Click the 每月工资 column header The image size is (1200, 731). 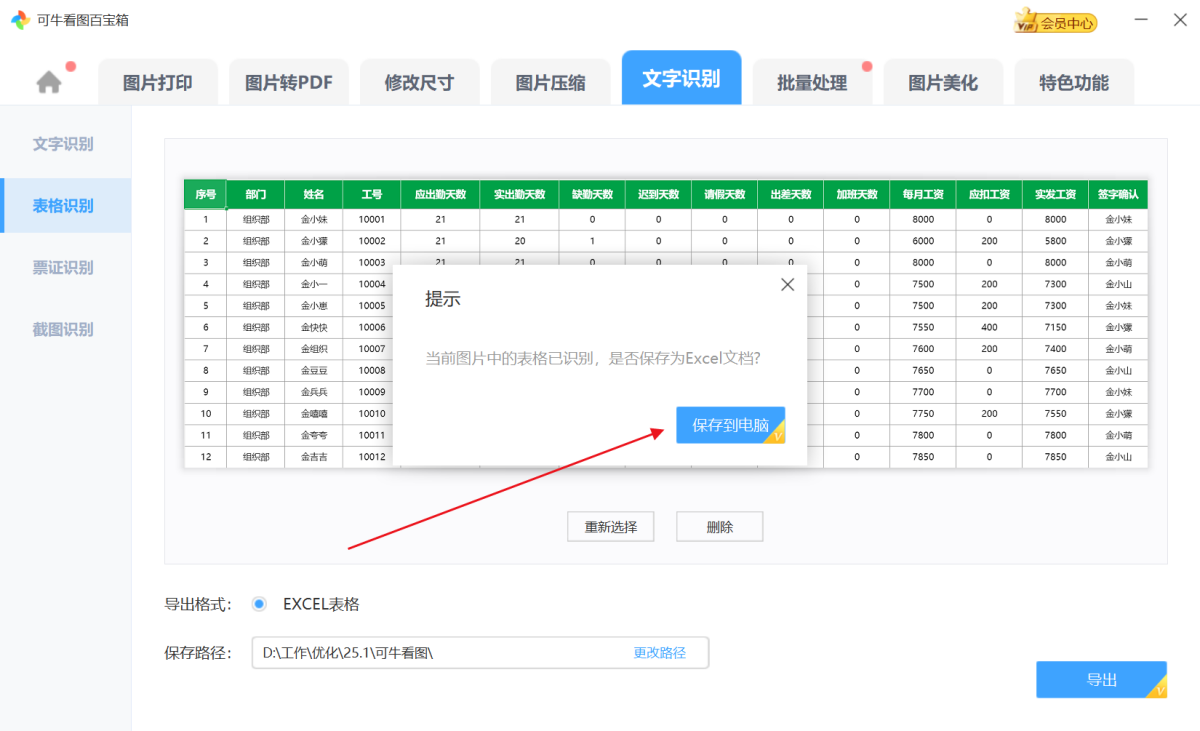[923, 194]
